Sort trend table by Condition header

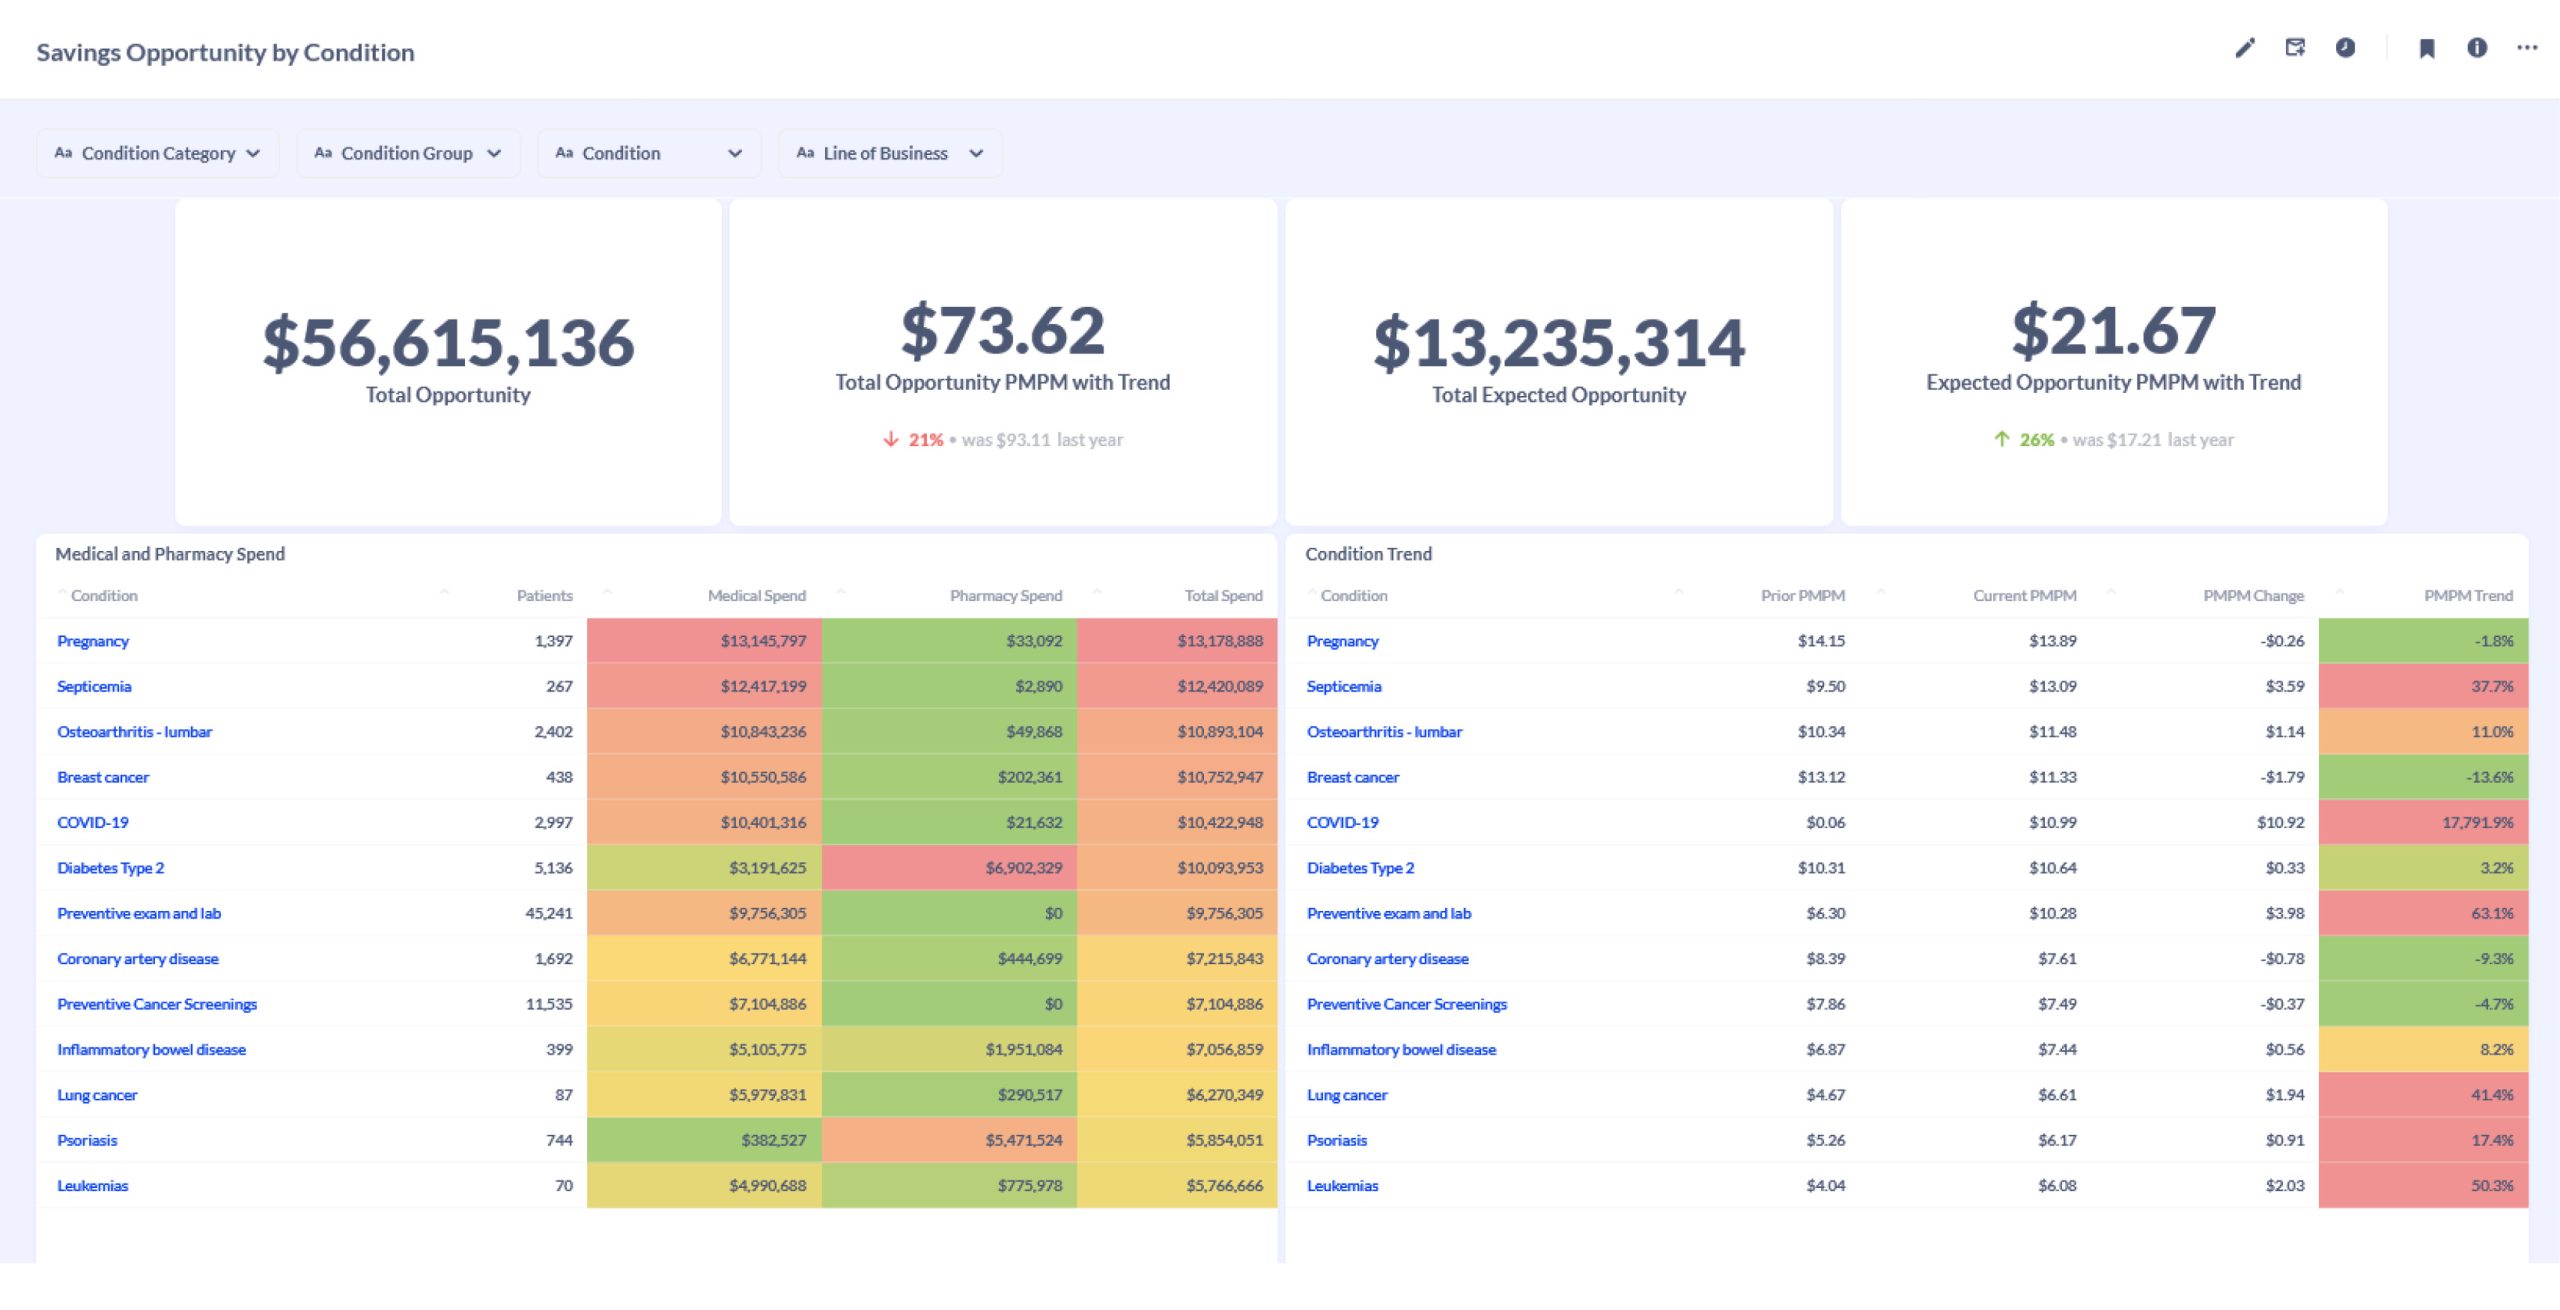click(x=1354, y=595)
